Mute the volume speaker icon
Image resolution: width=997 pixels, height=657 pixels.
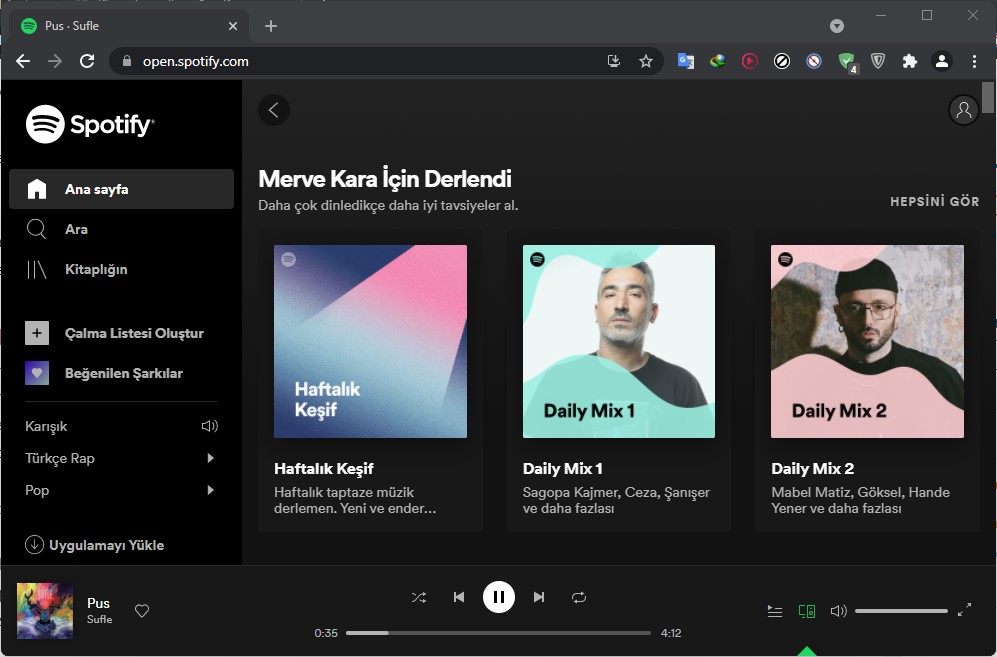[x=838, y=611]
